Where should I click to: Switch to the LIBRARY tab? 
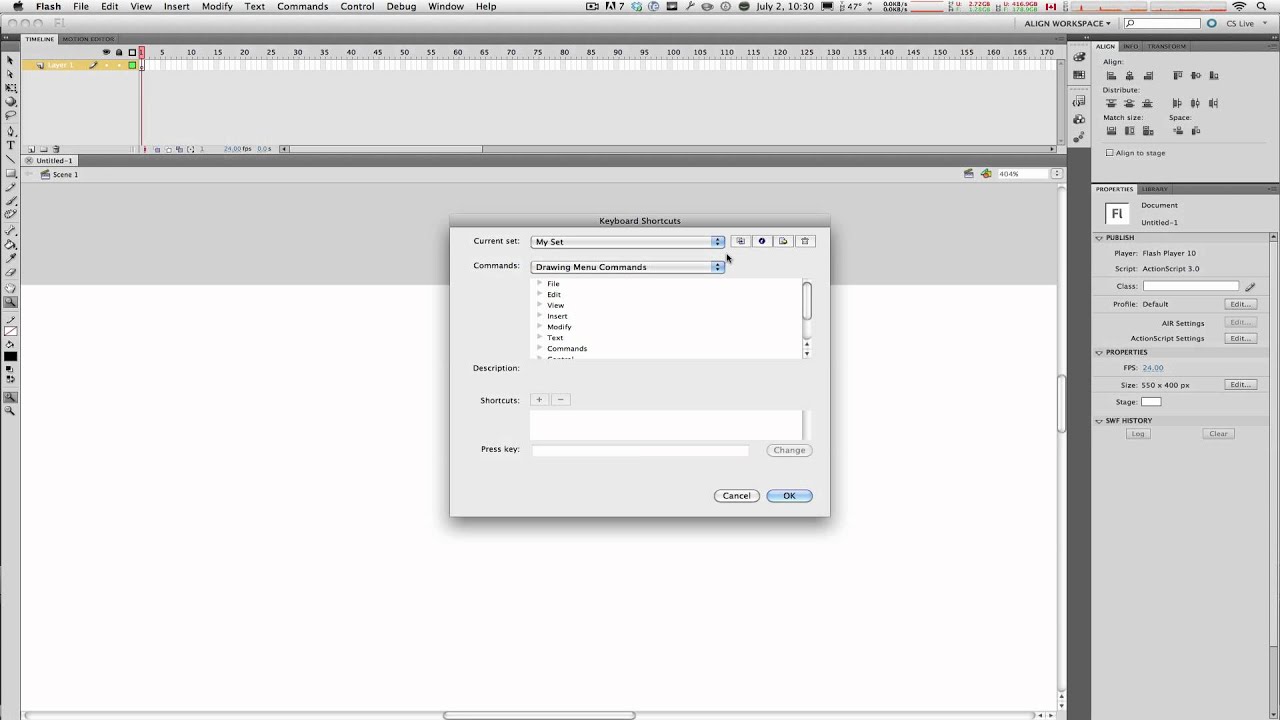click(1154, 189)
